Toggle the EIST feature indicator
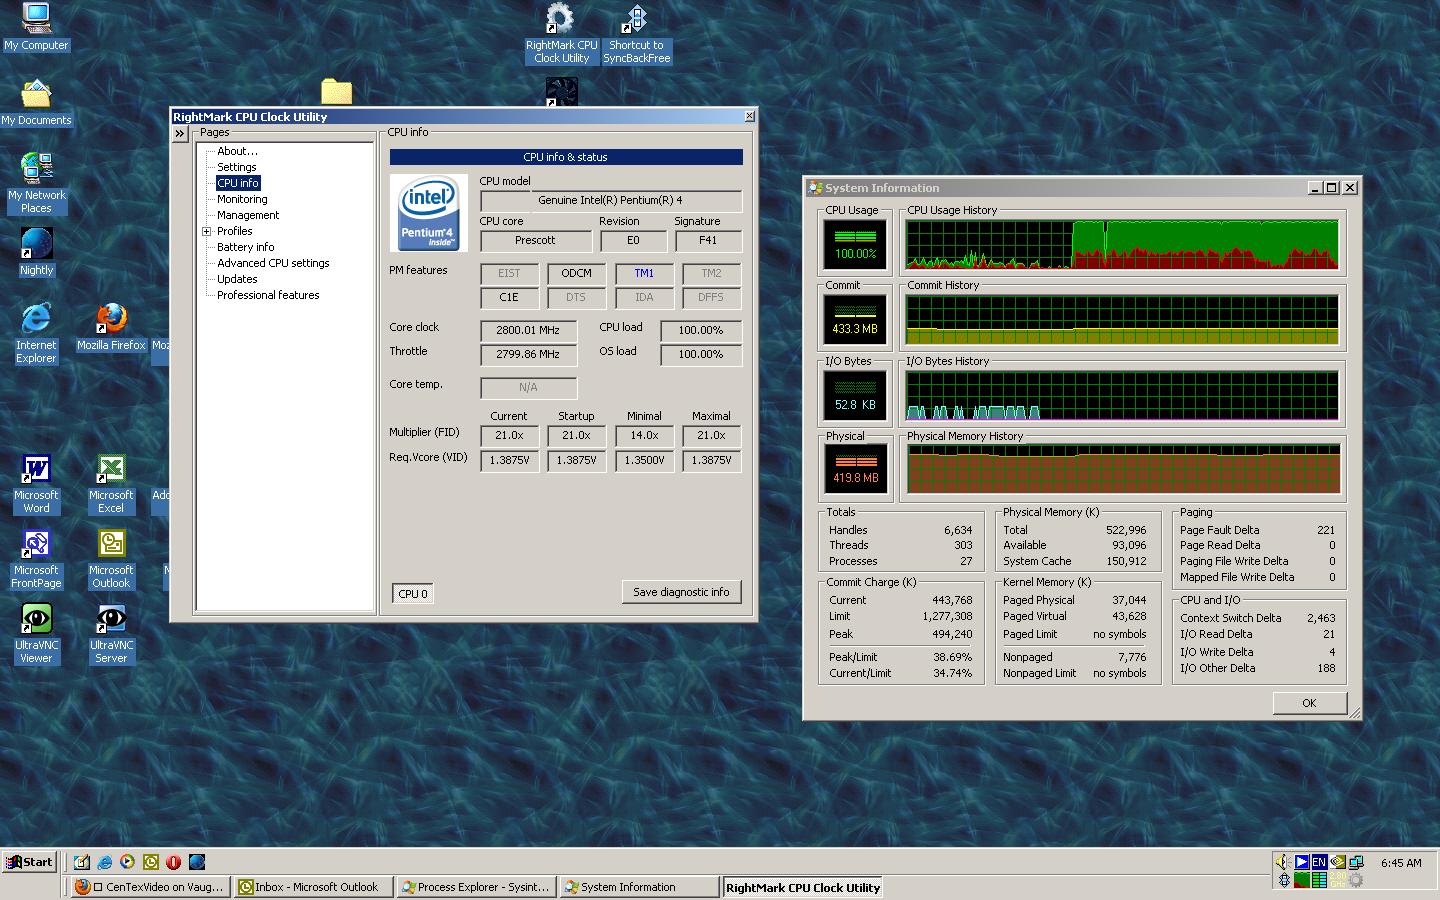This screenshot has height=900, width=1440. pyautogui.click(x=509, y=273)
